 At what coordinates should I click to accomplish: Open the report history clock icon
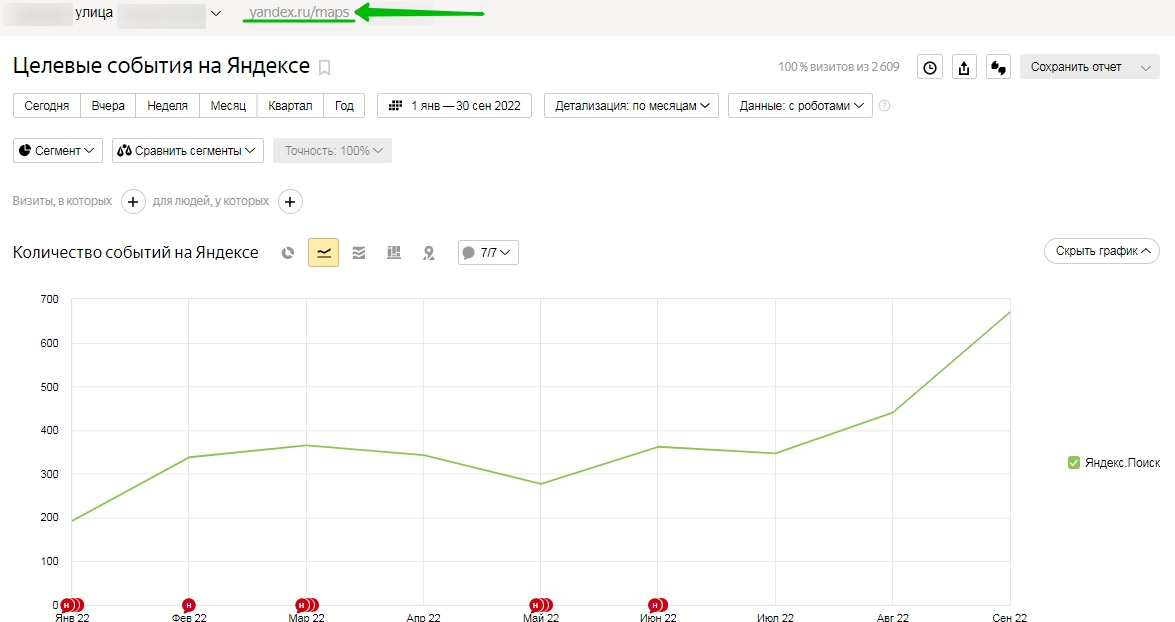point(929,67)
